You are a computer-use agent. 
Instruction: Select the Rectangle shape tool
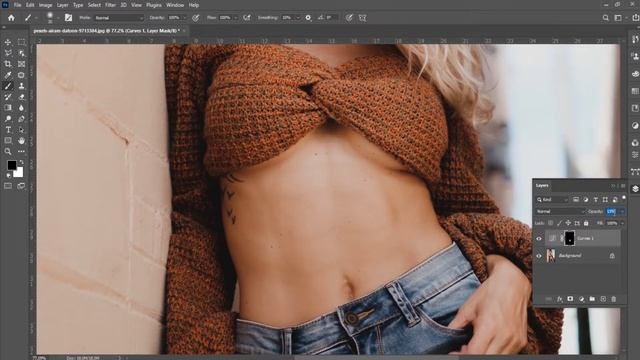(8, 140)
